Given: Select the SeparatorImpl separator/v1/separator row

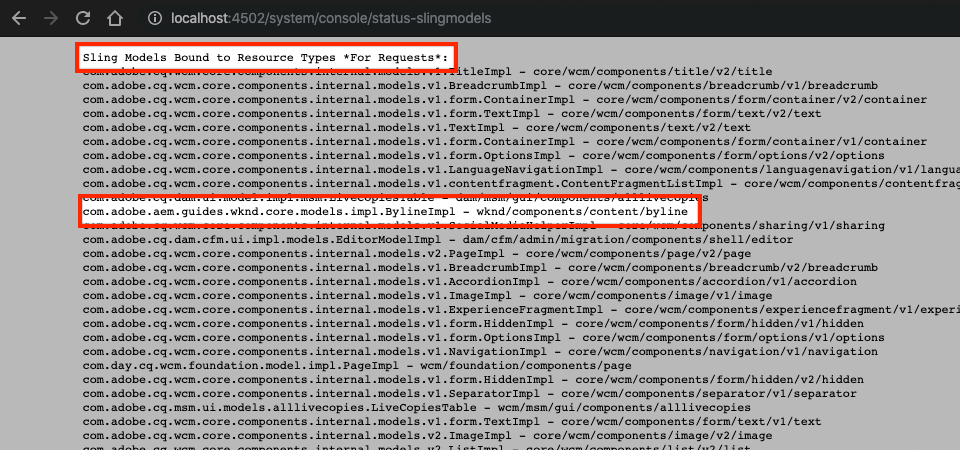Looking at the screenshot, I should pyautogui.click(x=470, y=394).
